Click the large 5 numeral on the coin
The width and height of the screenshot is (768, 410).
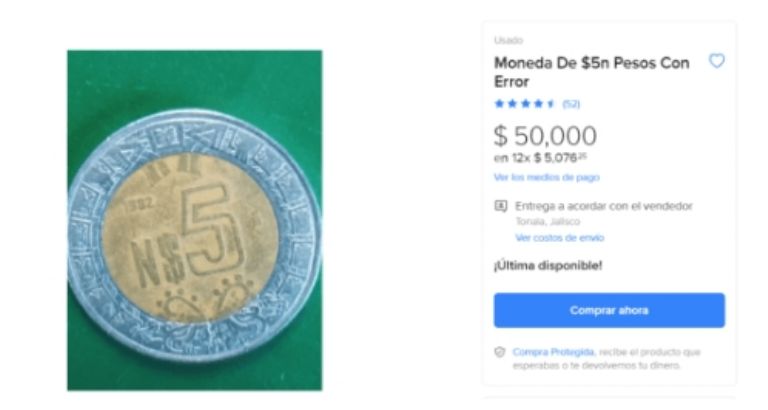coord(212,229)
